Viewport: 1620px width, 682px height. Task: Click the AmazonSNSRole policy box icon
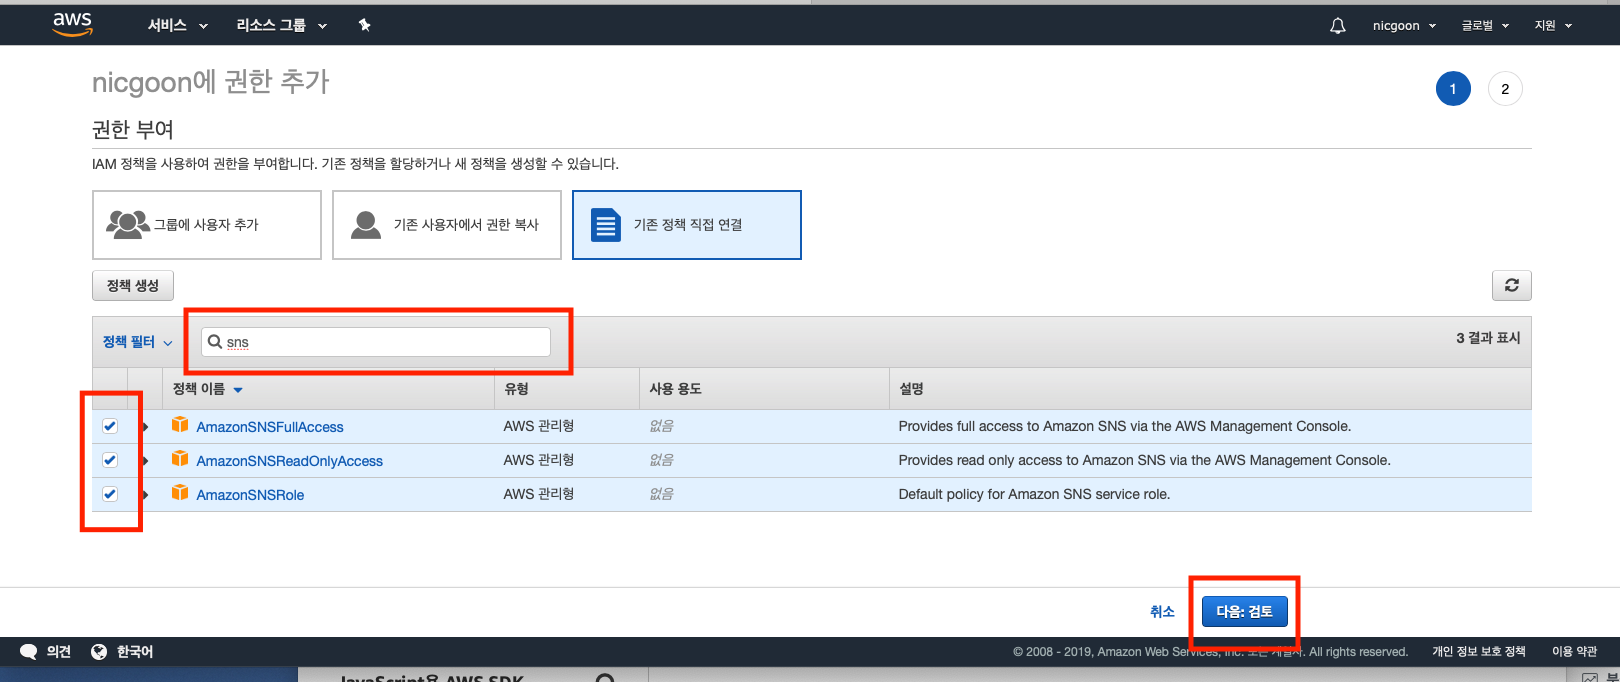(180, 493)
